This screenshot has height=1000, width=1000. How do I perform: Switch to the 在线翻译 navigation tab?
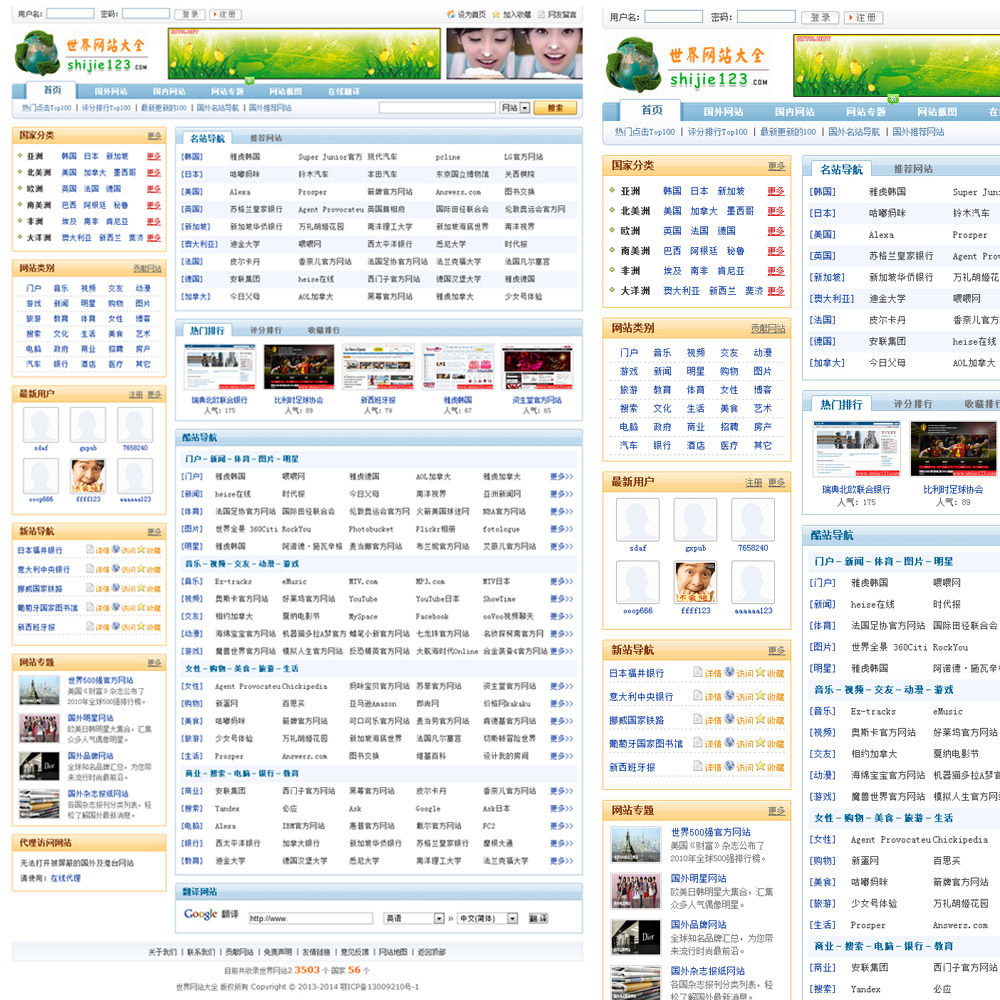pos(344,91)
